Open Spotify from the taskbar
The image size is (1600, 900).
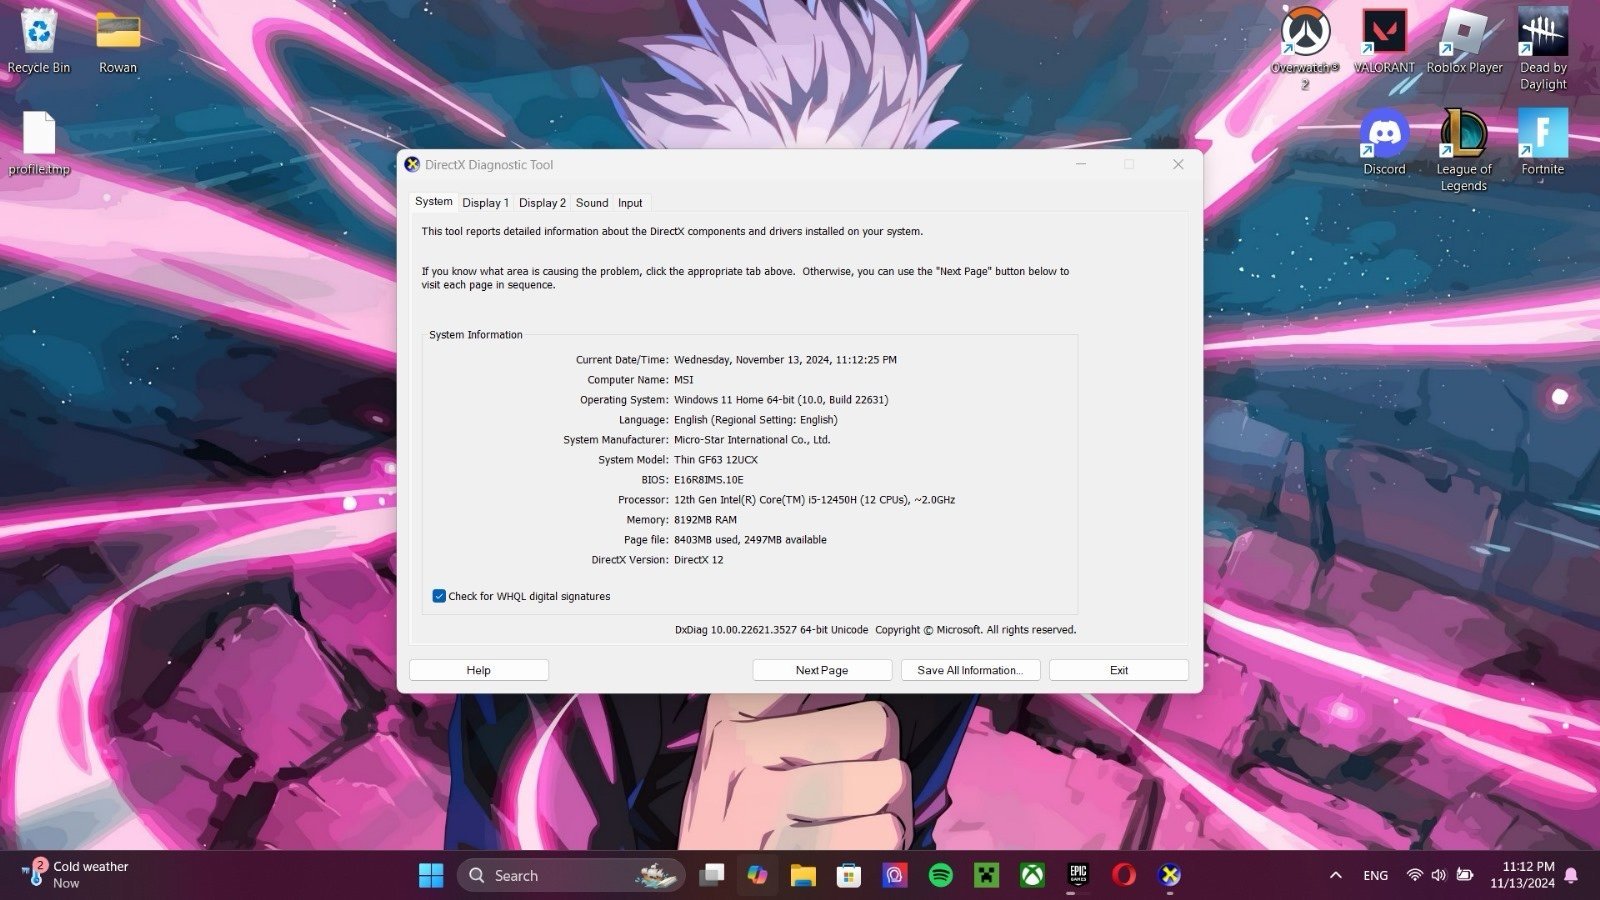[x=941, y=875]
